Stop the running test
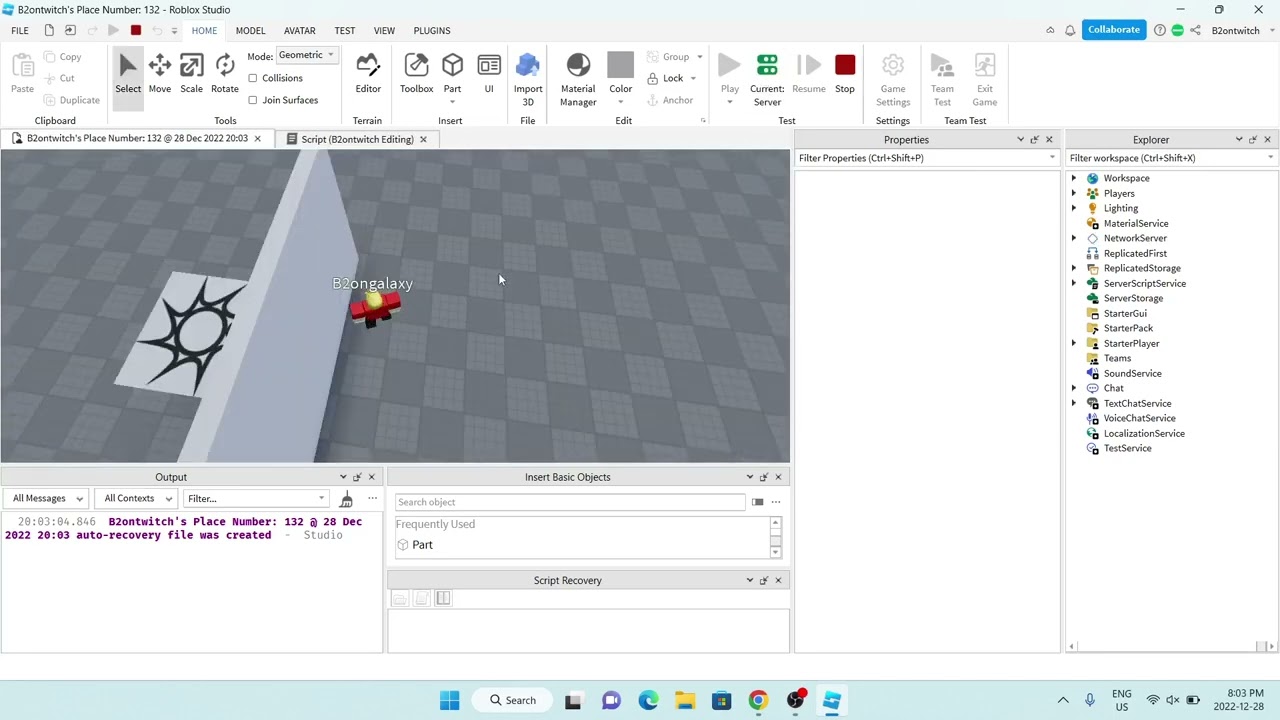Viewport: 1280px width, 720px height. tap(845, 75)
